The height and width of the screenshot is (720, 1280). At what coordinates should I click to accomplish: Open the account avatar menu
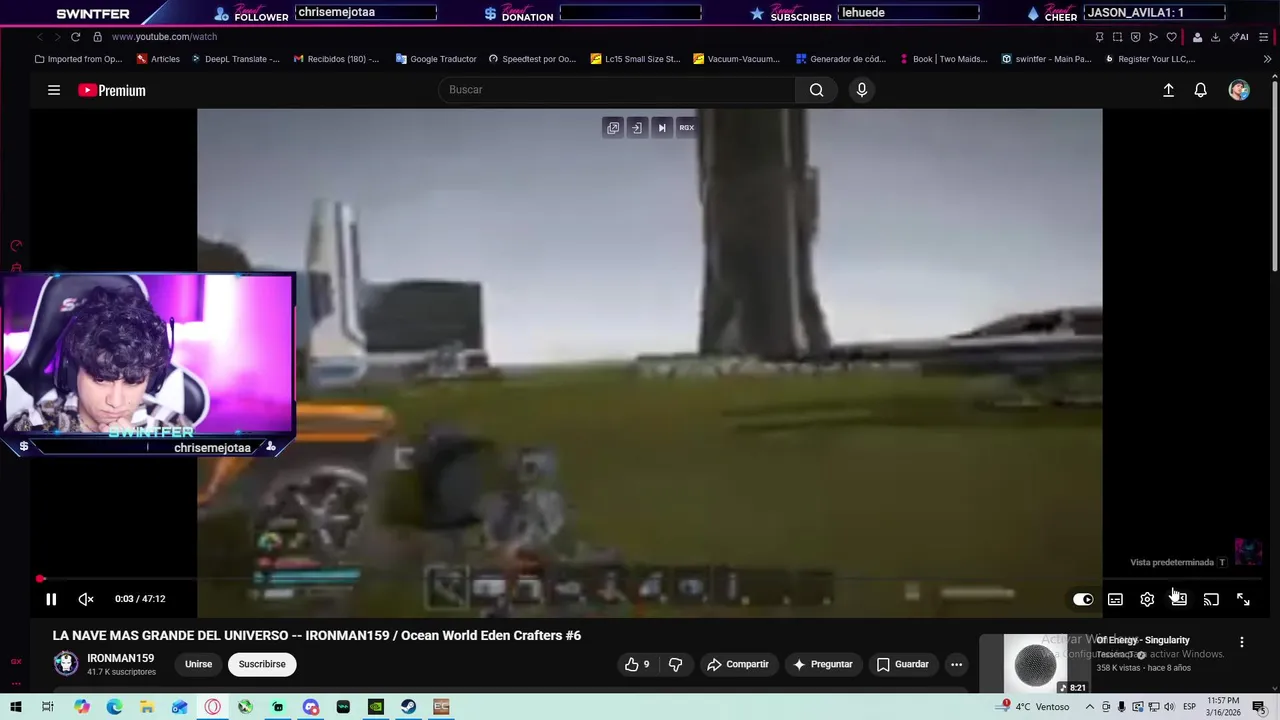[1239, 90]
